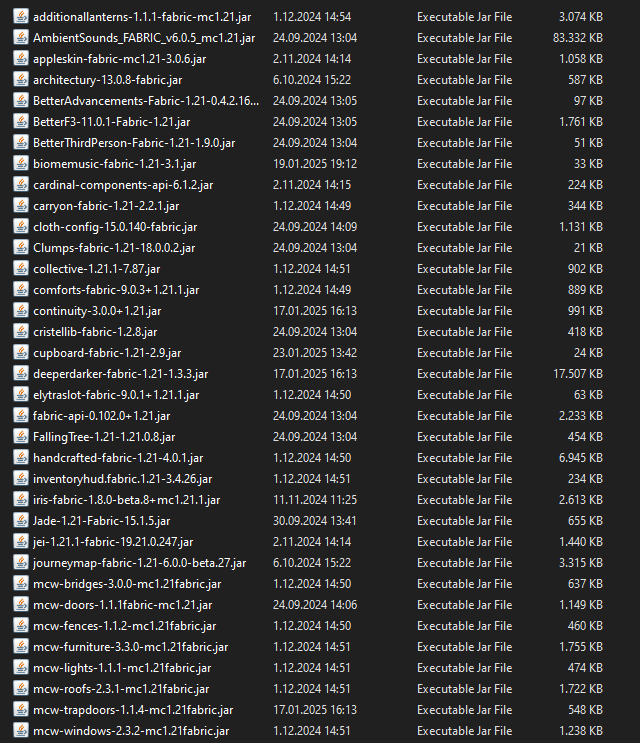Click the icon next to mcw-fences-1.1.2-mc1.21fabric.jar
This screenshot has height=743, width=640.
tap(20, 626)
